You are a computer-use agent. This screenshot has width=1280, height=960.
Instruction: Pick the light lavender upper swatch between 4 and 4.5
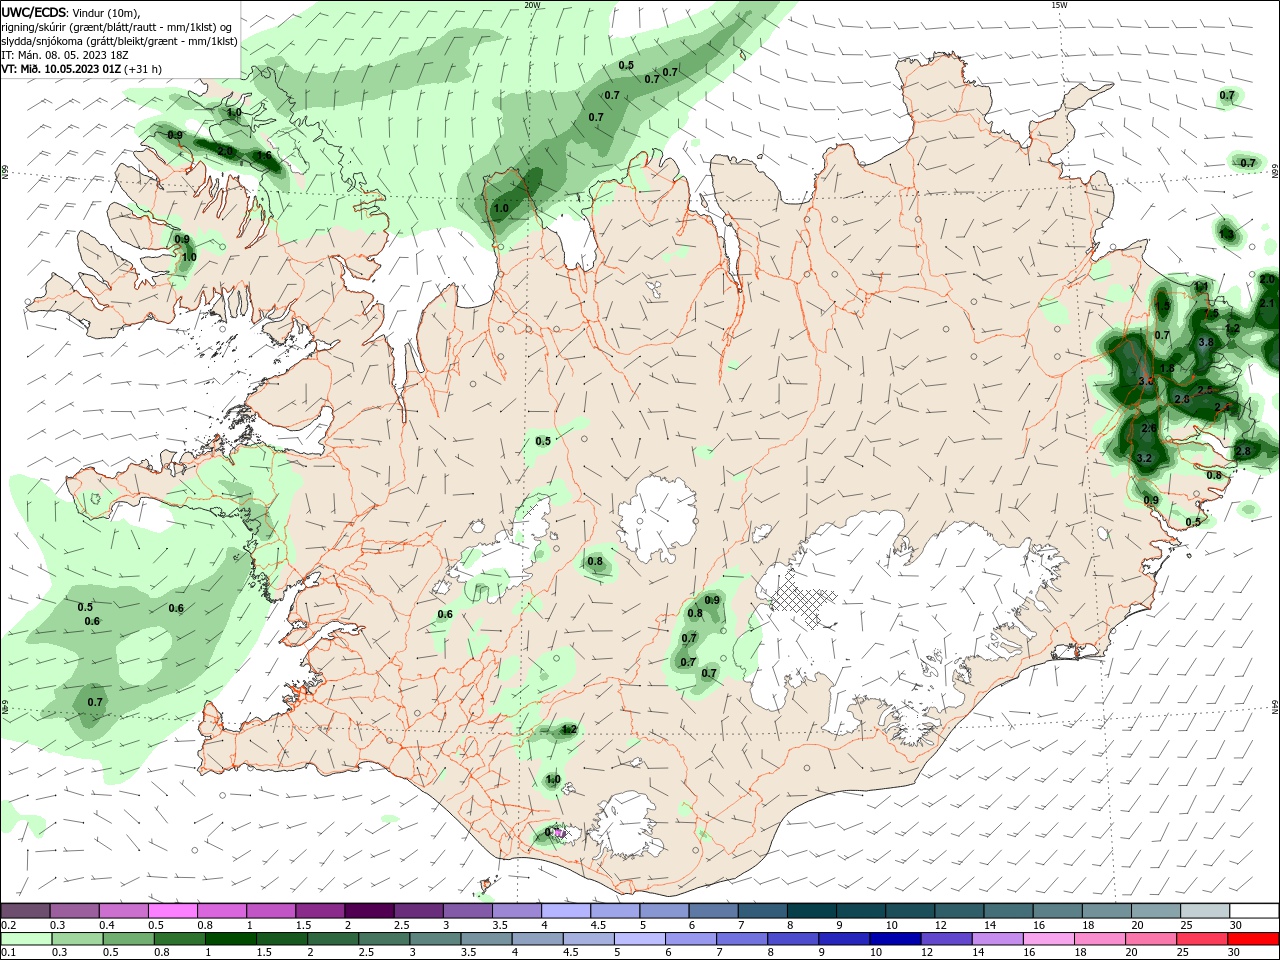(566, 911)
